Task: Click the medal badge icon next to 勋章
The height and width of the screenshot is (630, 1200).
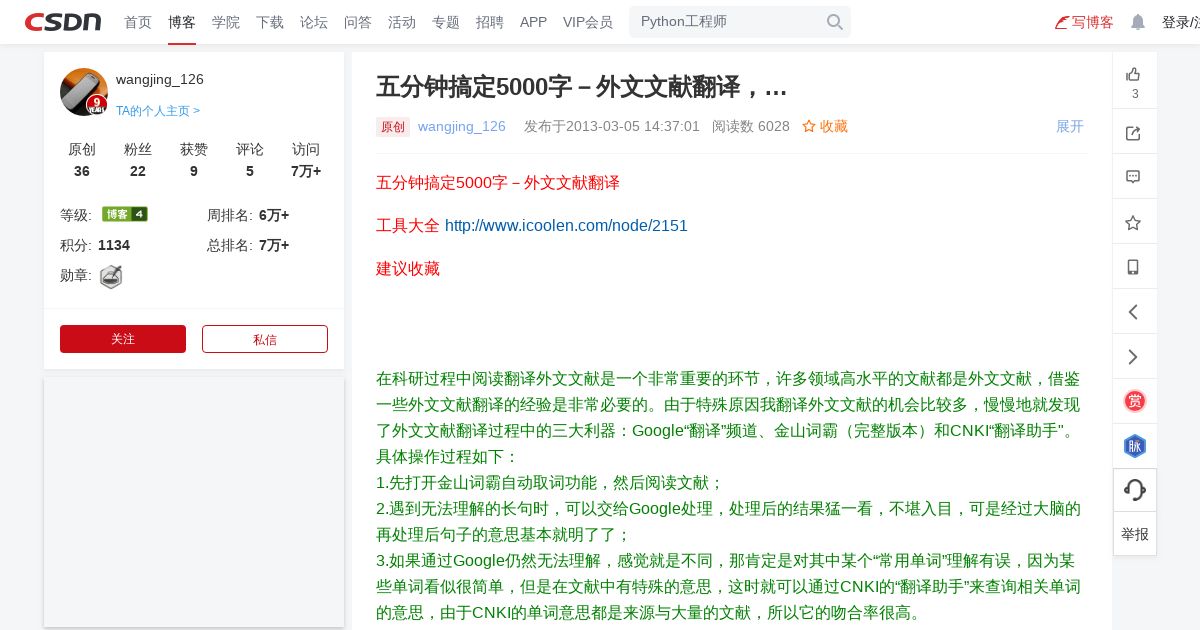Action: pyautogui.click(x=111, y=277)
